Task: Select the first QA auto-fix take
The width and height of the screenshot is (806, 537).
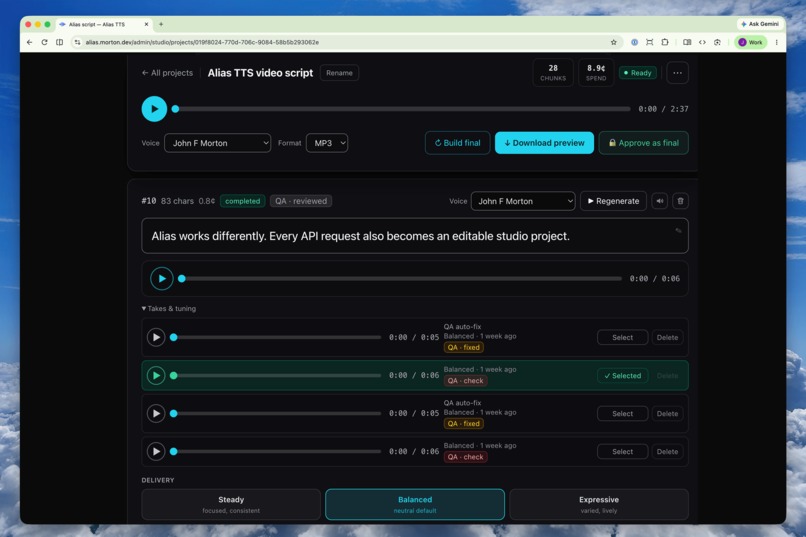Action: 622,338
